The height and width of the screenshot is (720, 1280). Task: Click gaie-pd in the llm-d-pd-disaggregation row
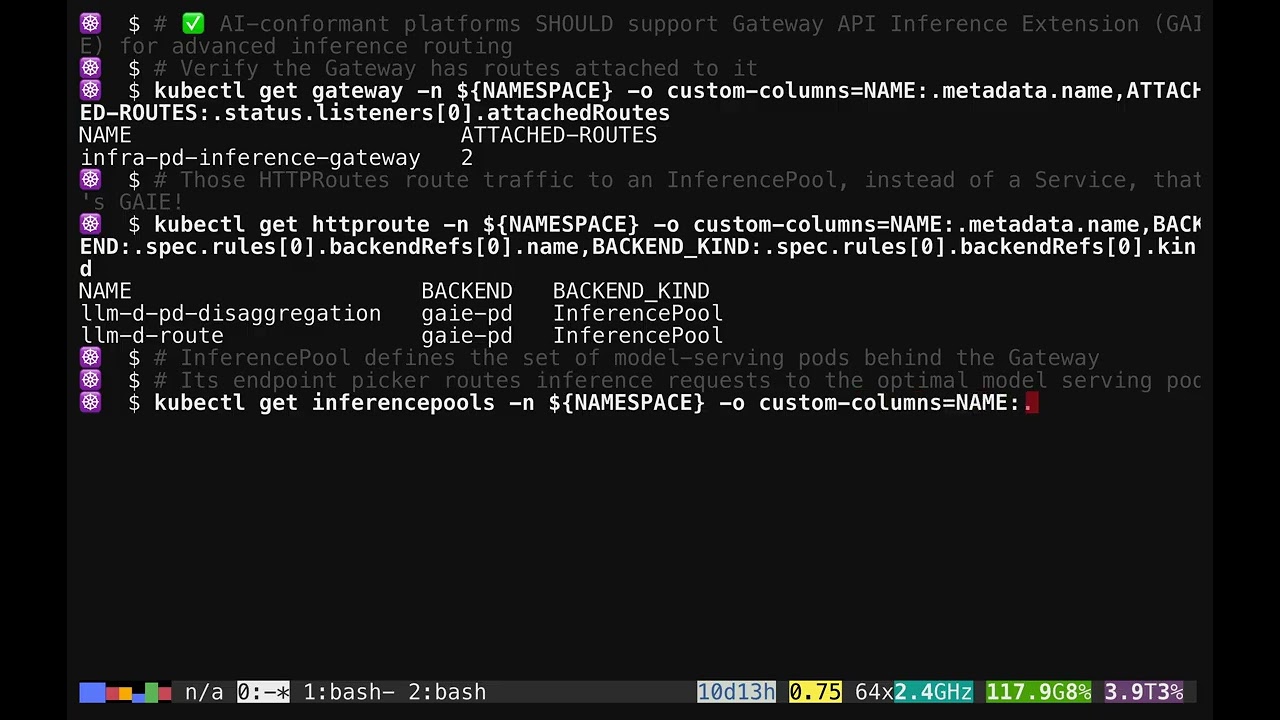(x=467, y=313)
